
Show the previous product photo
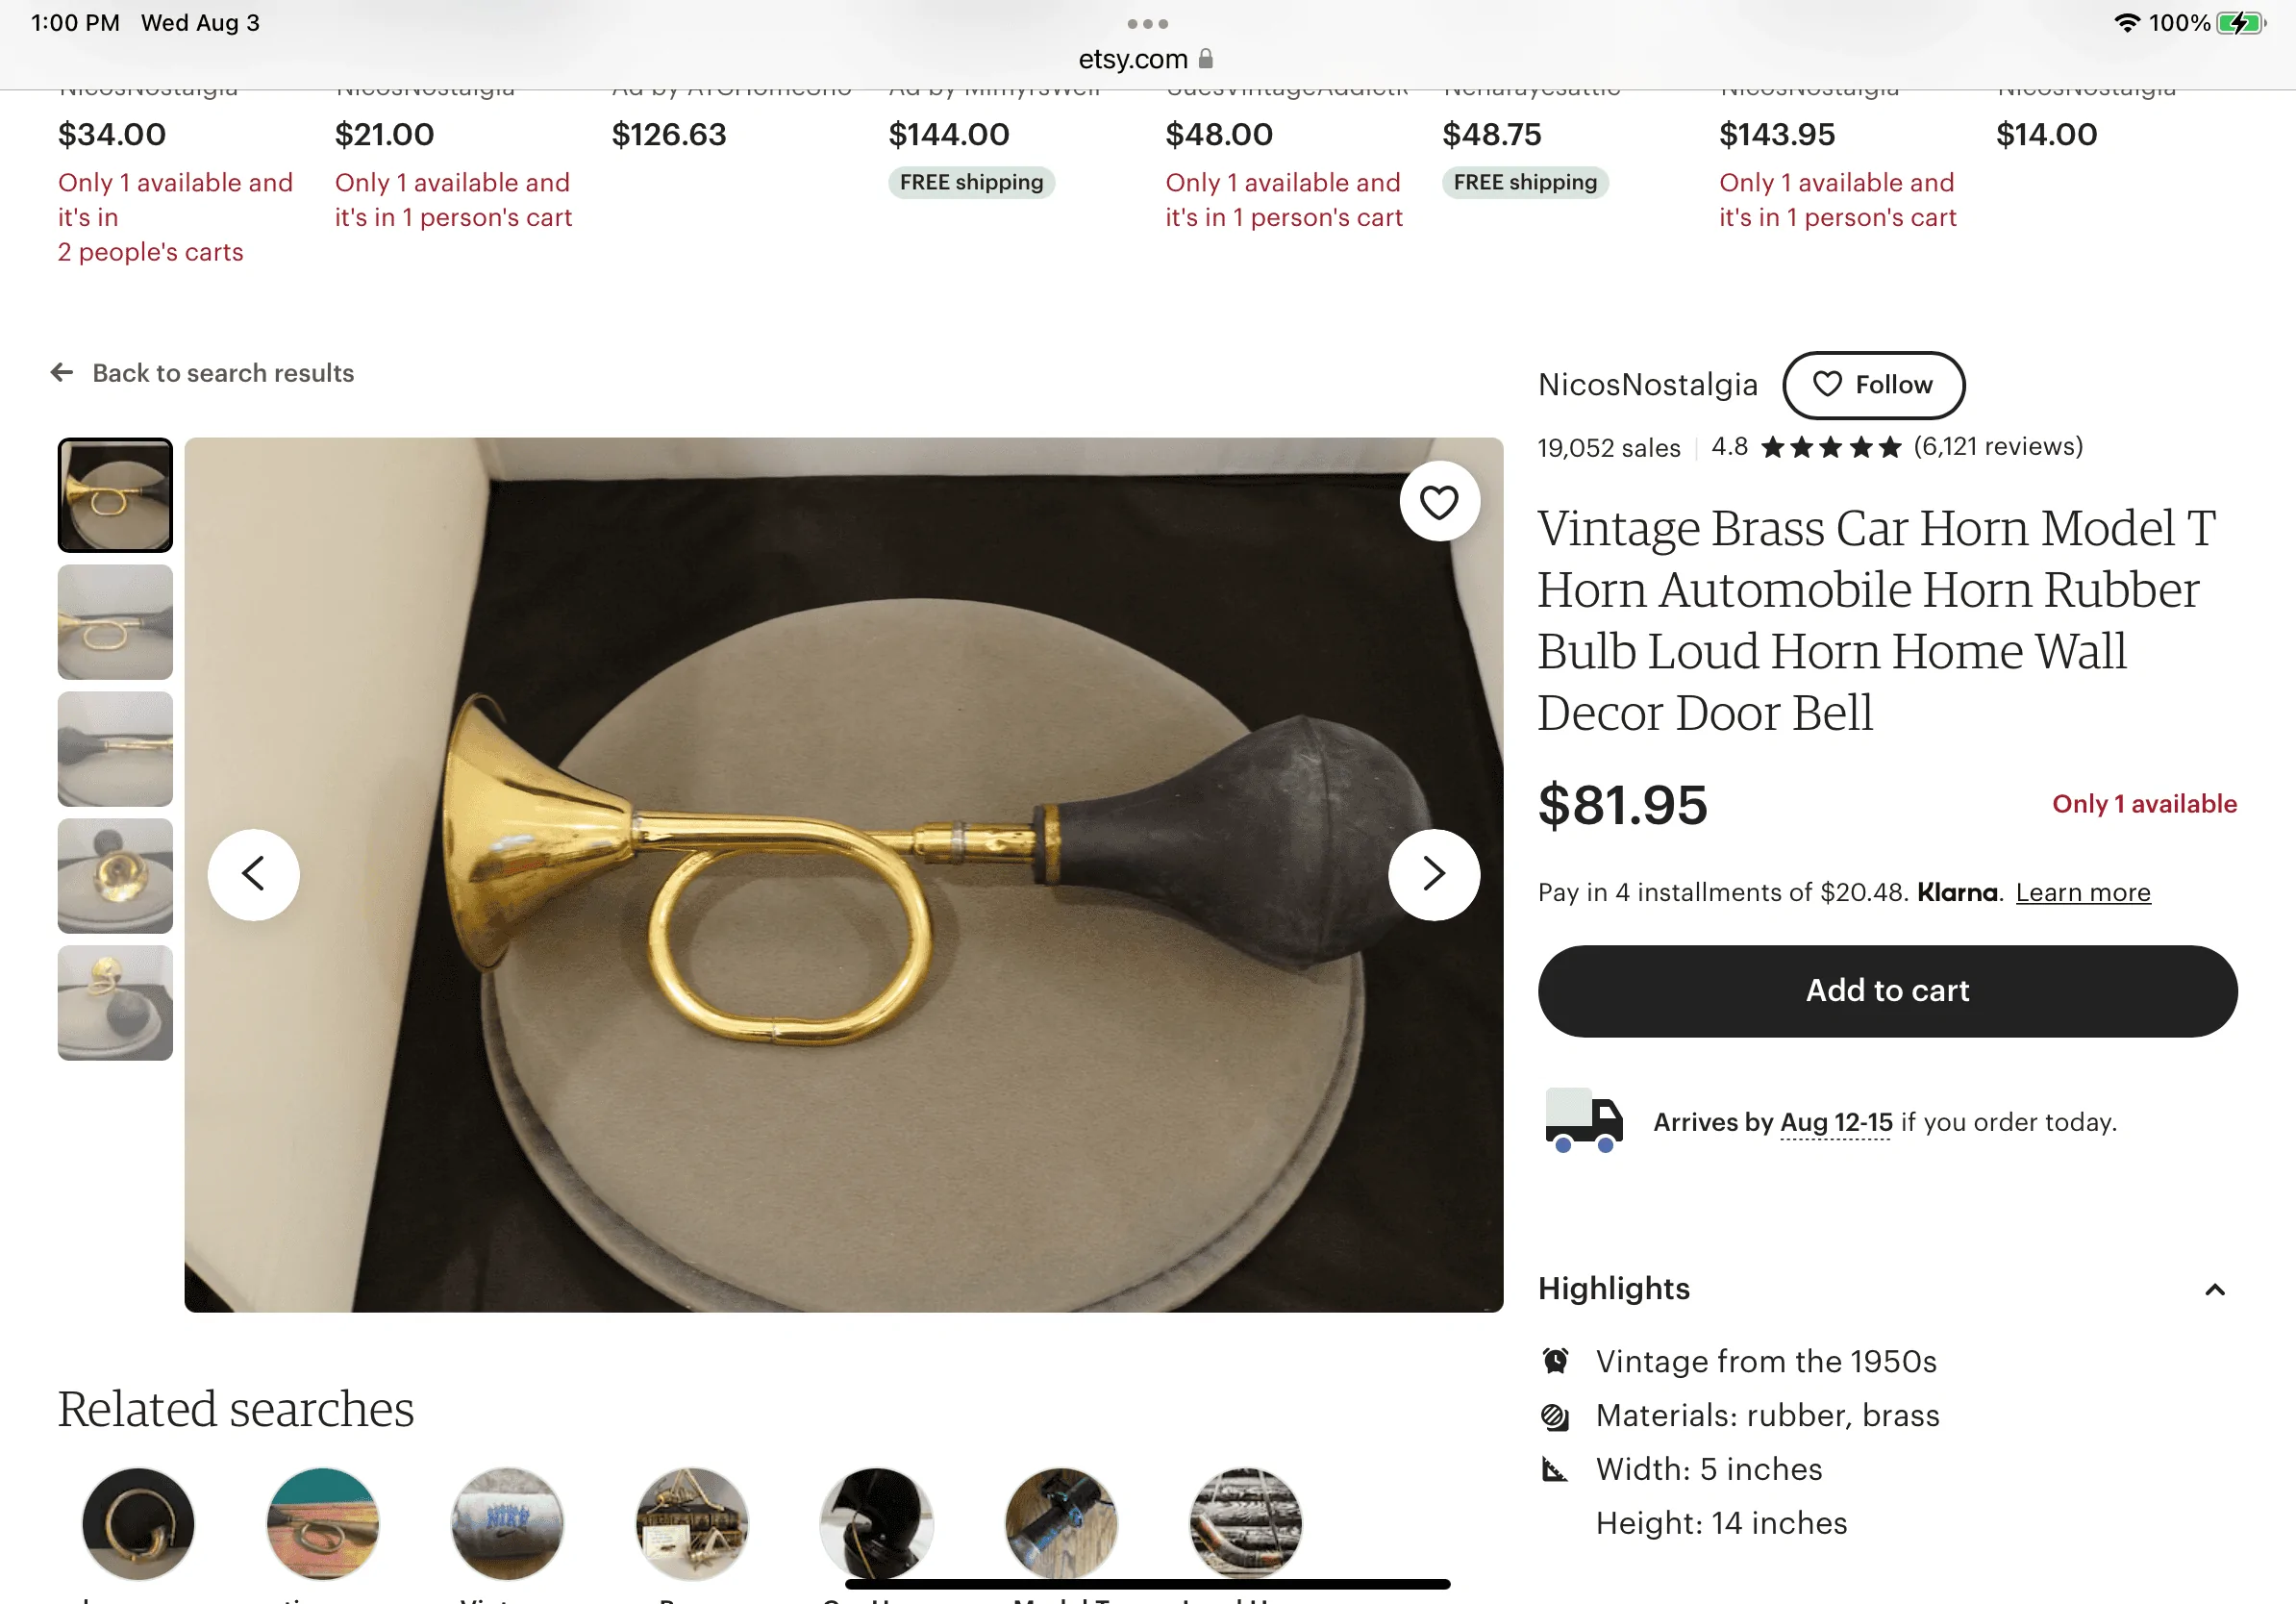253,873
